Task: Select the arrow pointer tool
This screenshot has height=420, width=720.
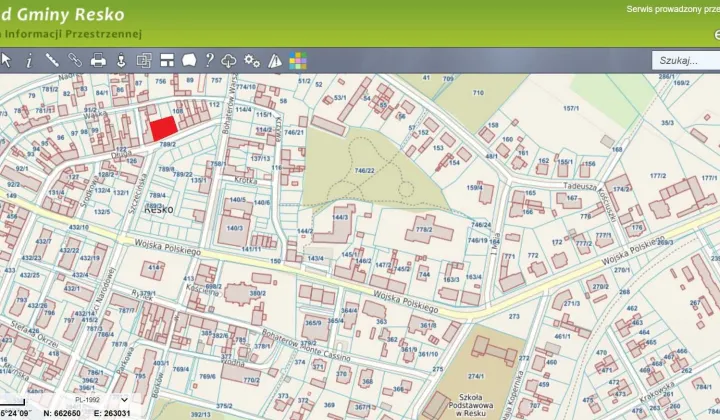Action: coord(6,61)
